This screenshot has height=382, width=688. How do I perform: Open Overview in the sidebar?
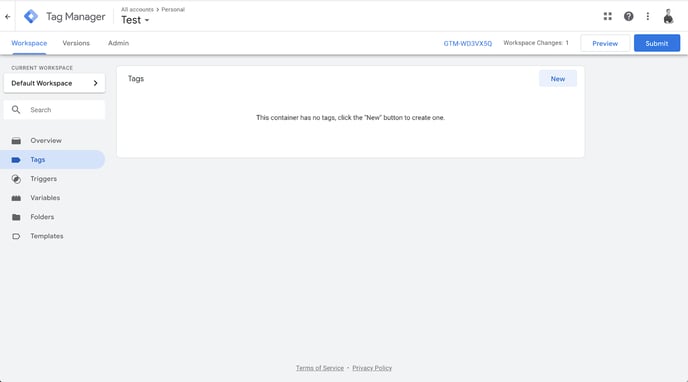(53, 141)
